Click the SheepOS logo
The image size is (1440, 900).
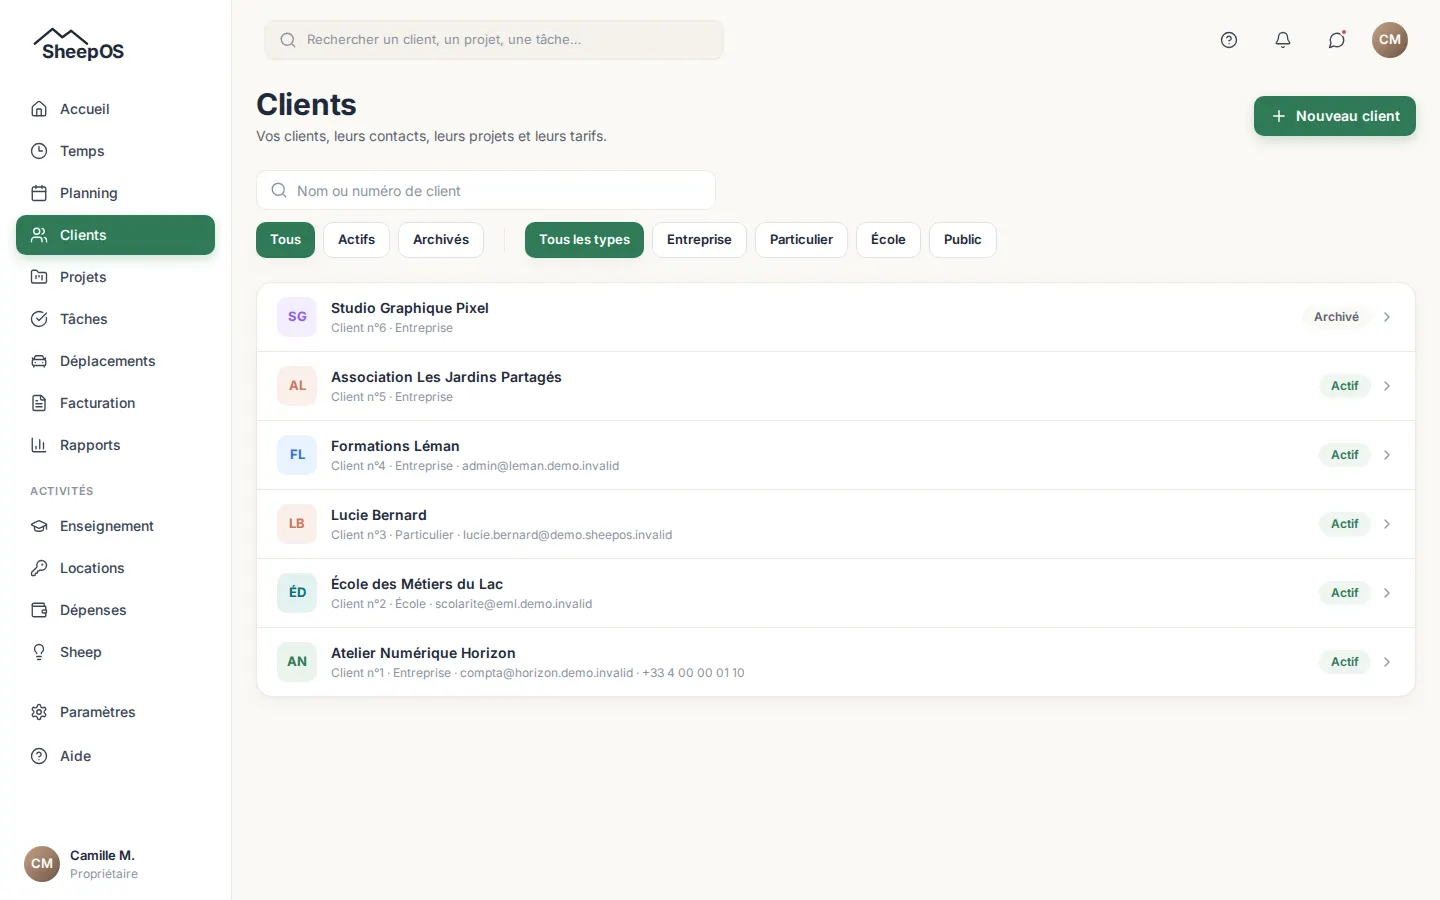coord(79,45)
